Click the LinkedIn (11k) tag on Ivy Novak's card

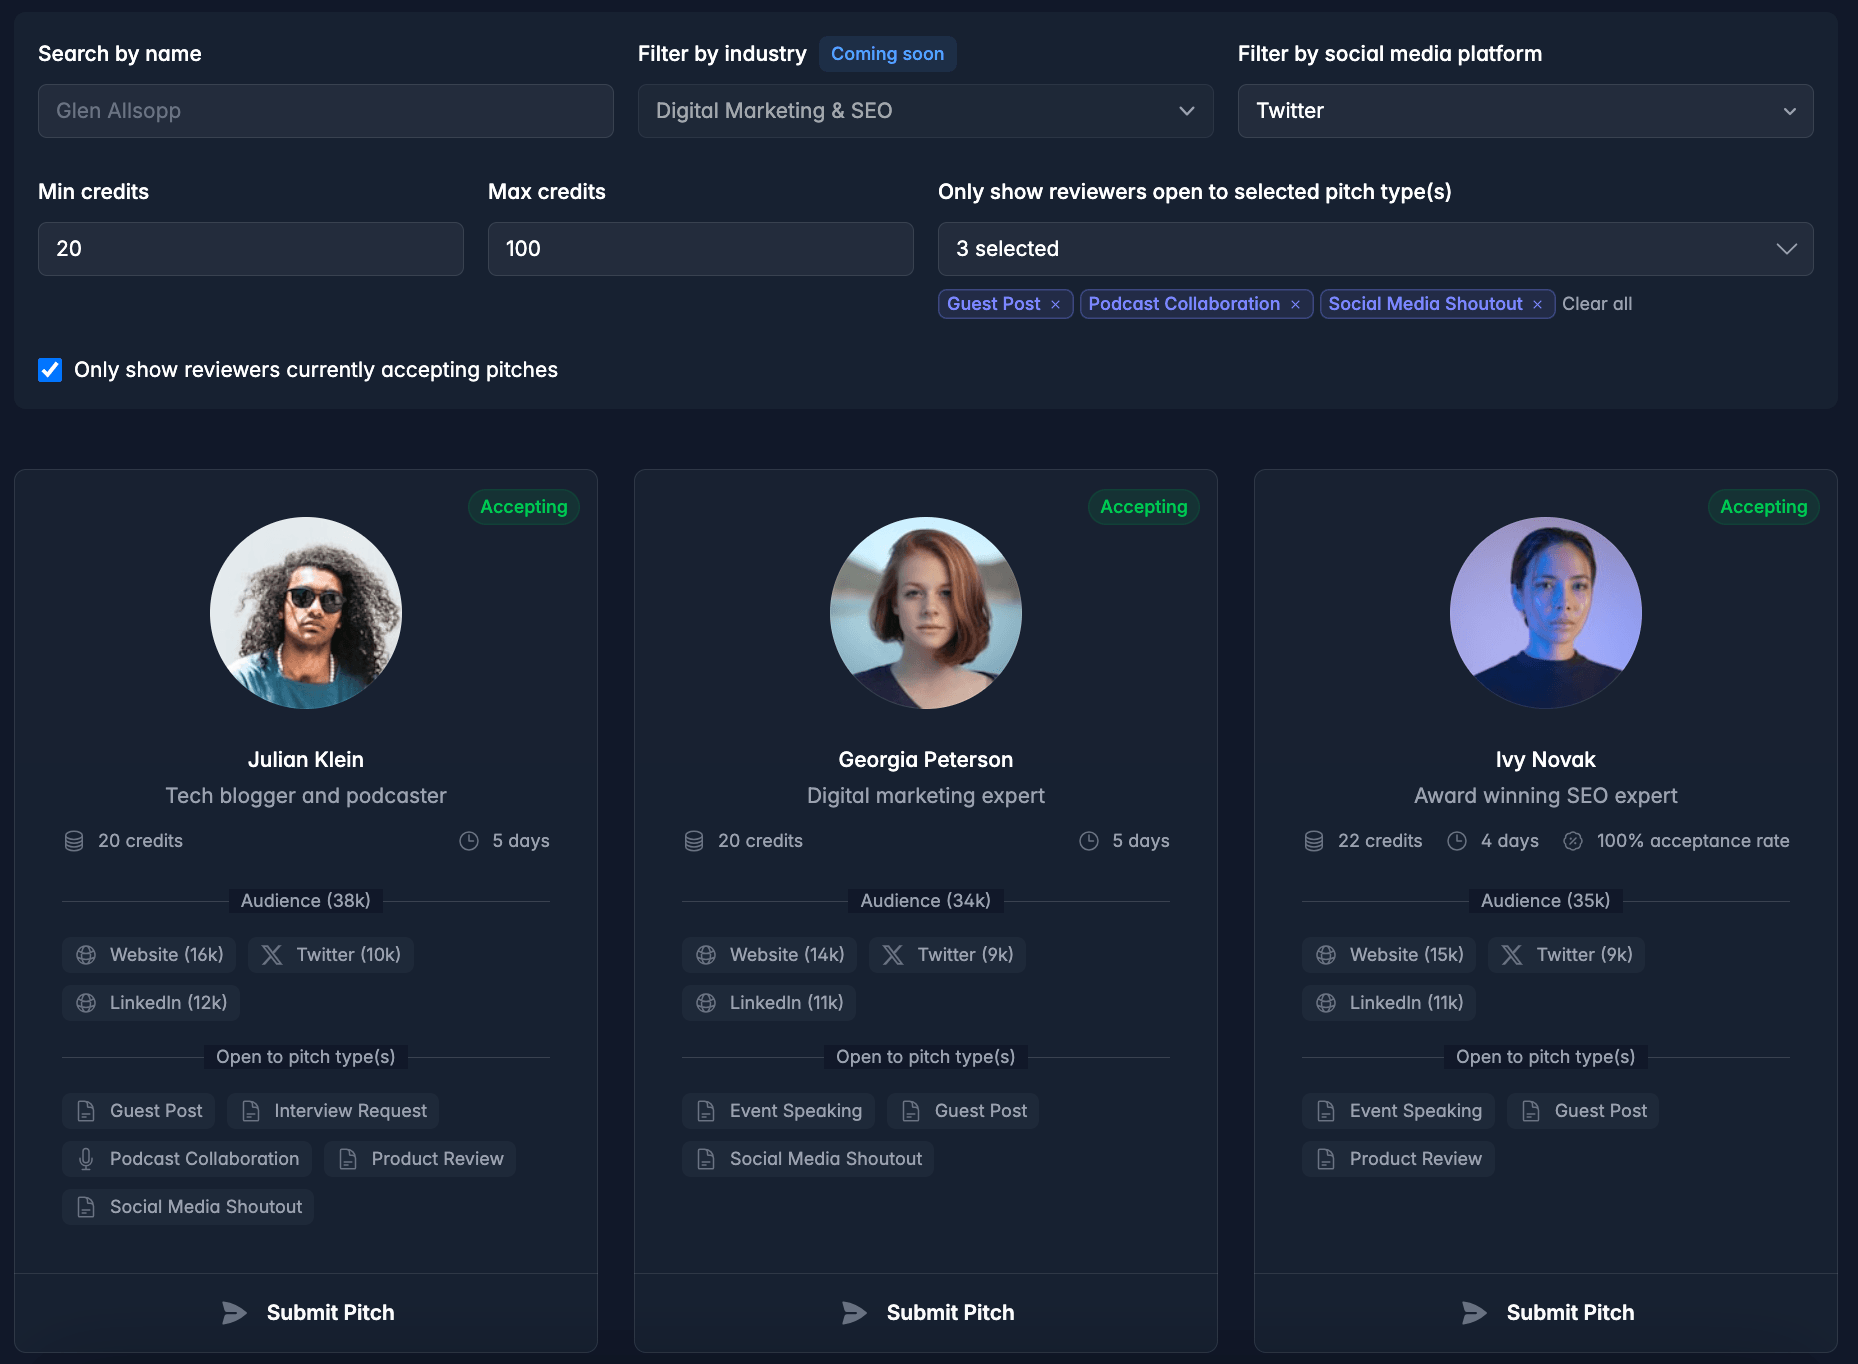pos(1389,1003)
